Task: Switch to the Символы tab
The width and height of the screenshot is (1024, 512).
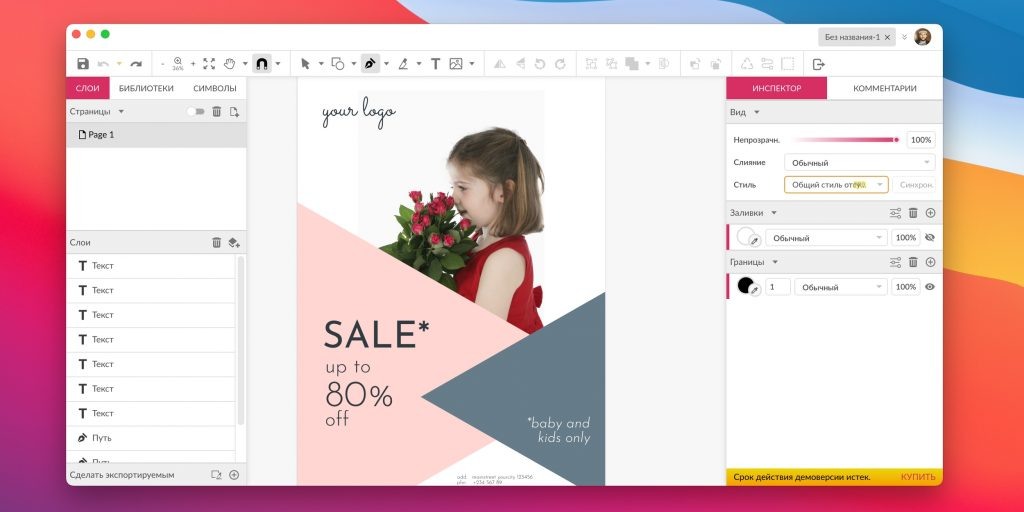Action: (x=215, y=88)
